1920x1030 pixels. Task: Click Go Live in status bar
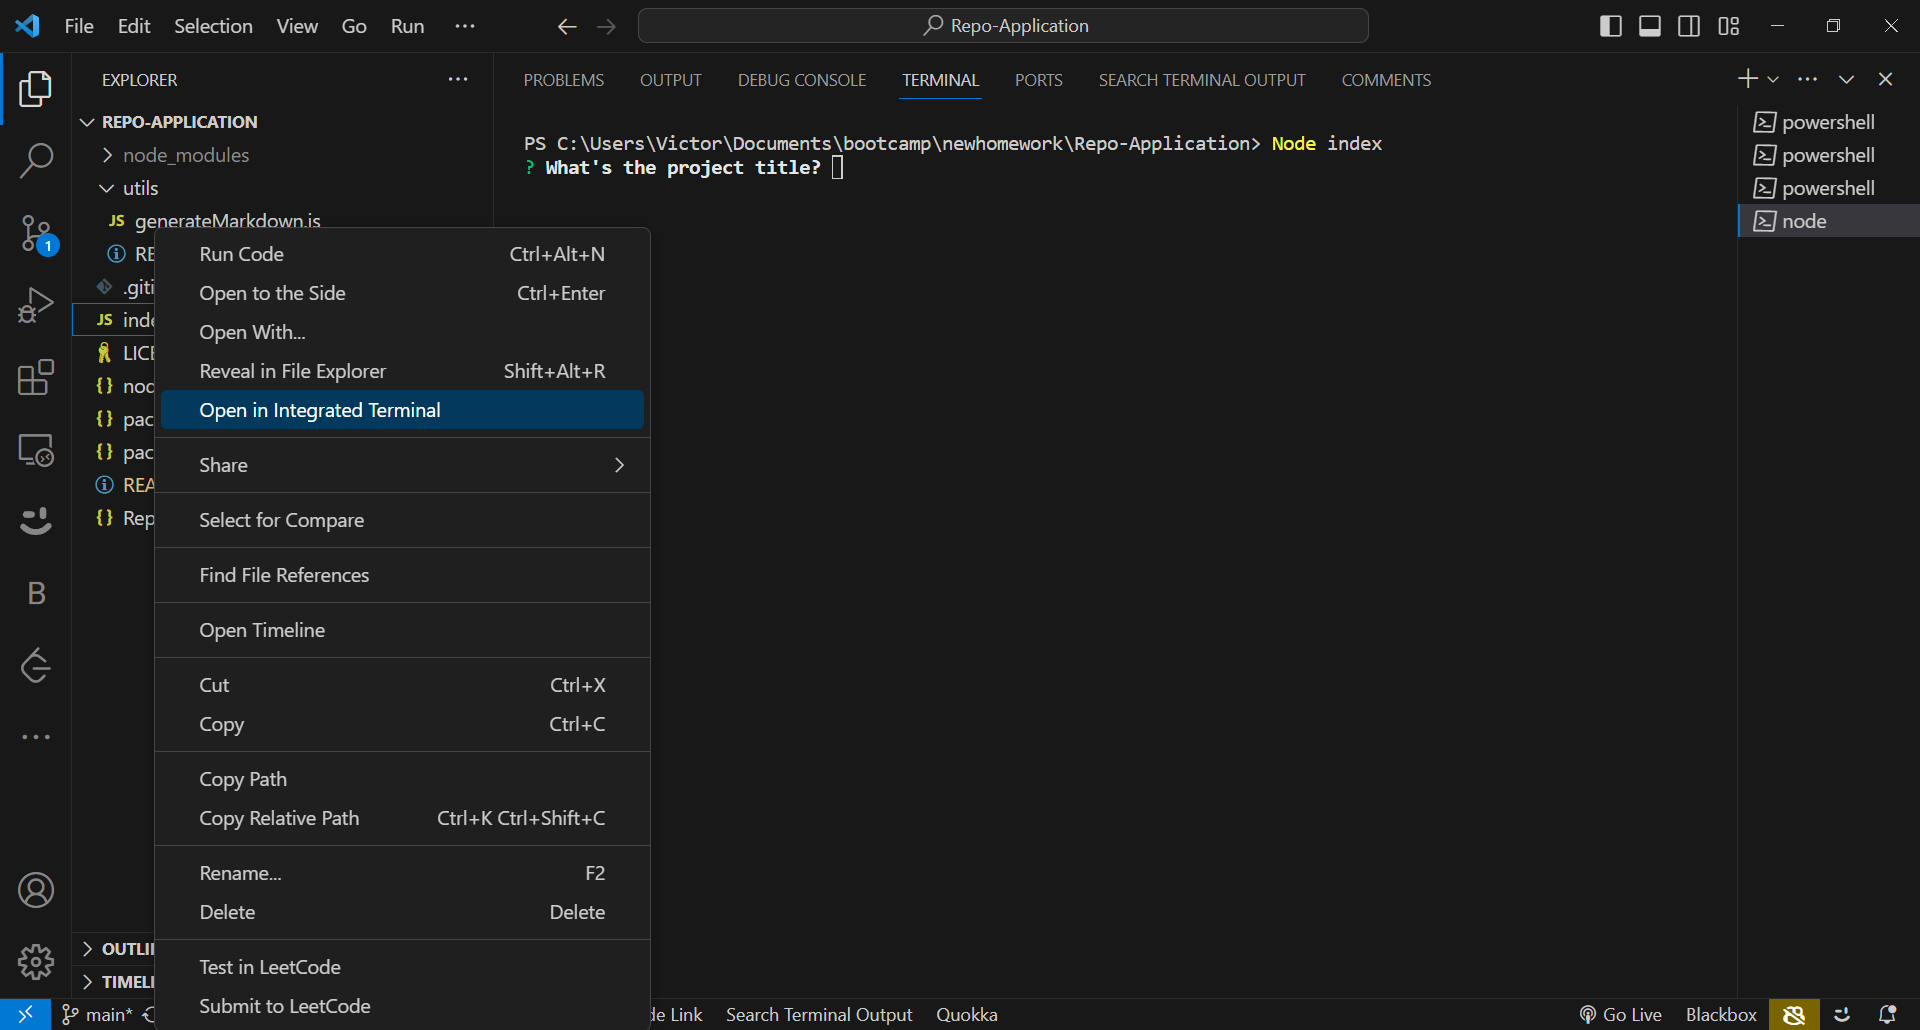pyautogui.click(x=1621, y=1014)
